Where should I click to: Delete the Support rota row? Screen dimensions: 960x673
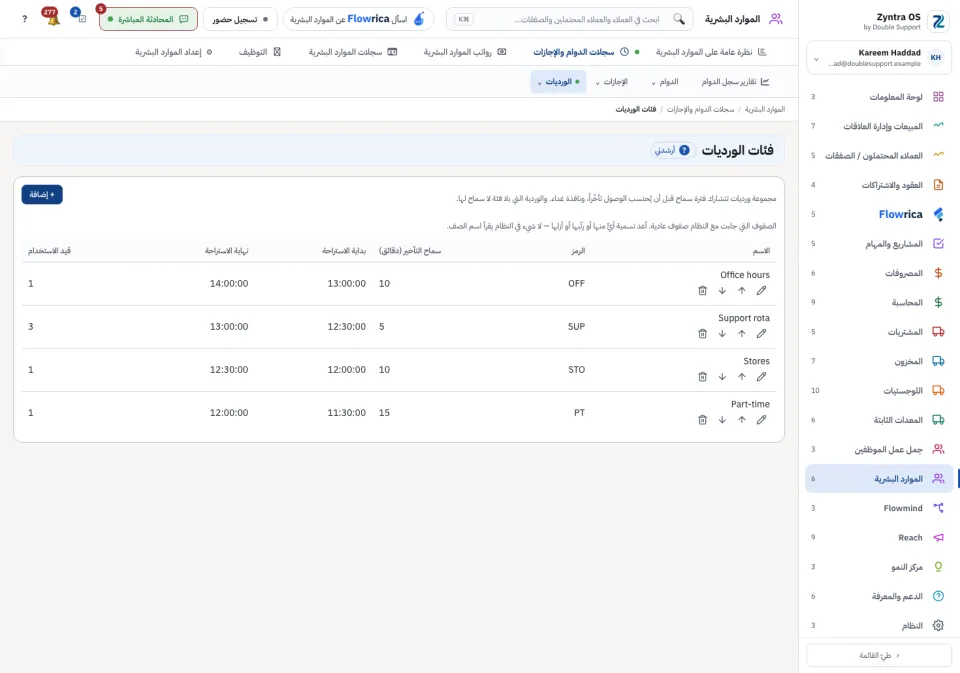click(702, 334)
